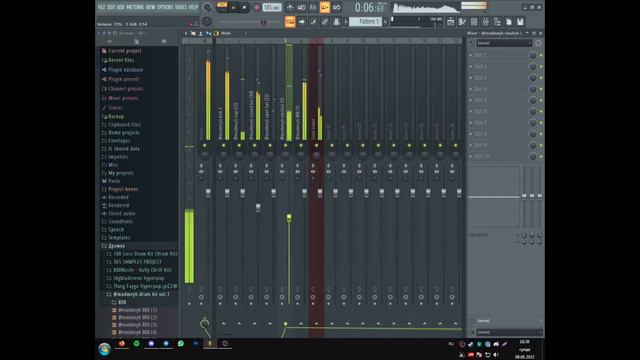640x360 pixels.
Task: Mute the kick mixer track LED
Action: (223, 146)
